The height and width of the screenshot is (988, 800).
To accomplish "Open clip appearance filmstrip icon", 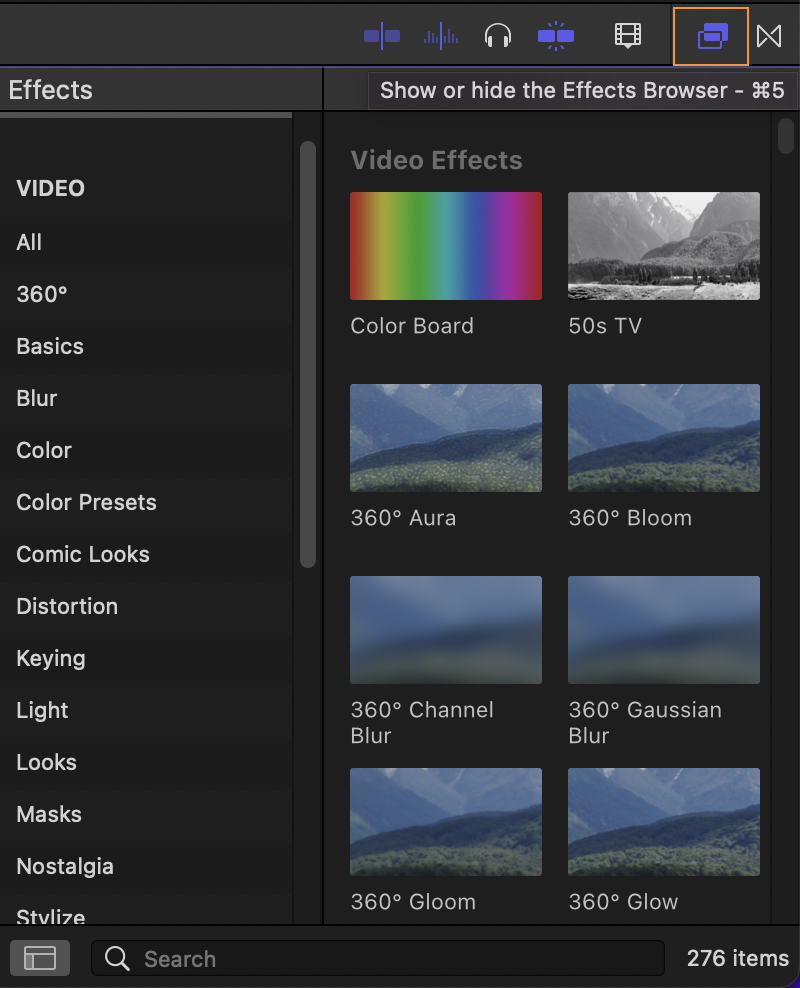I will coord(628,36).
